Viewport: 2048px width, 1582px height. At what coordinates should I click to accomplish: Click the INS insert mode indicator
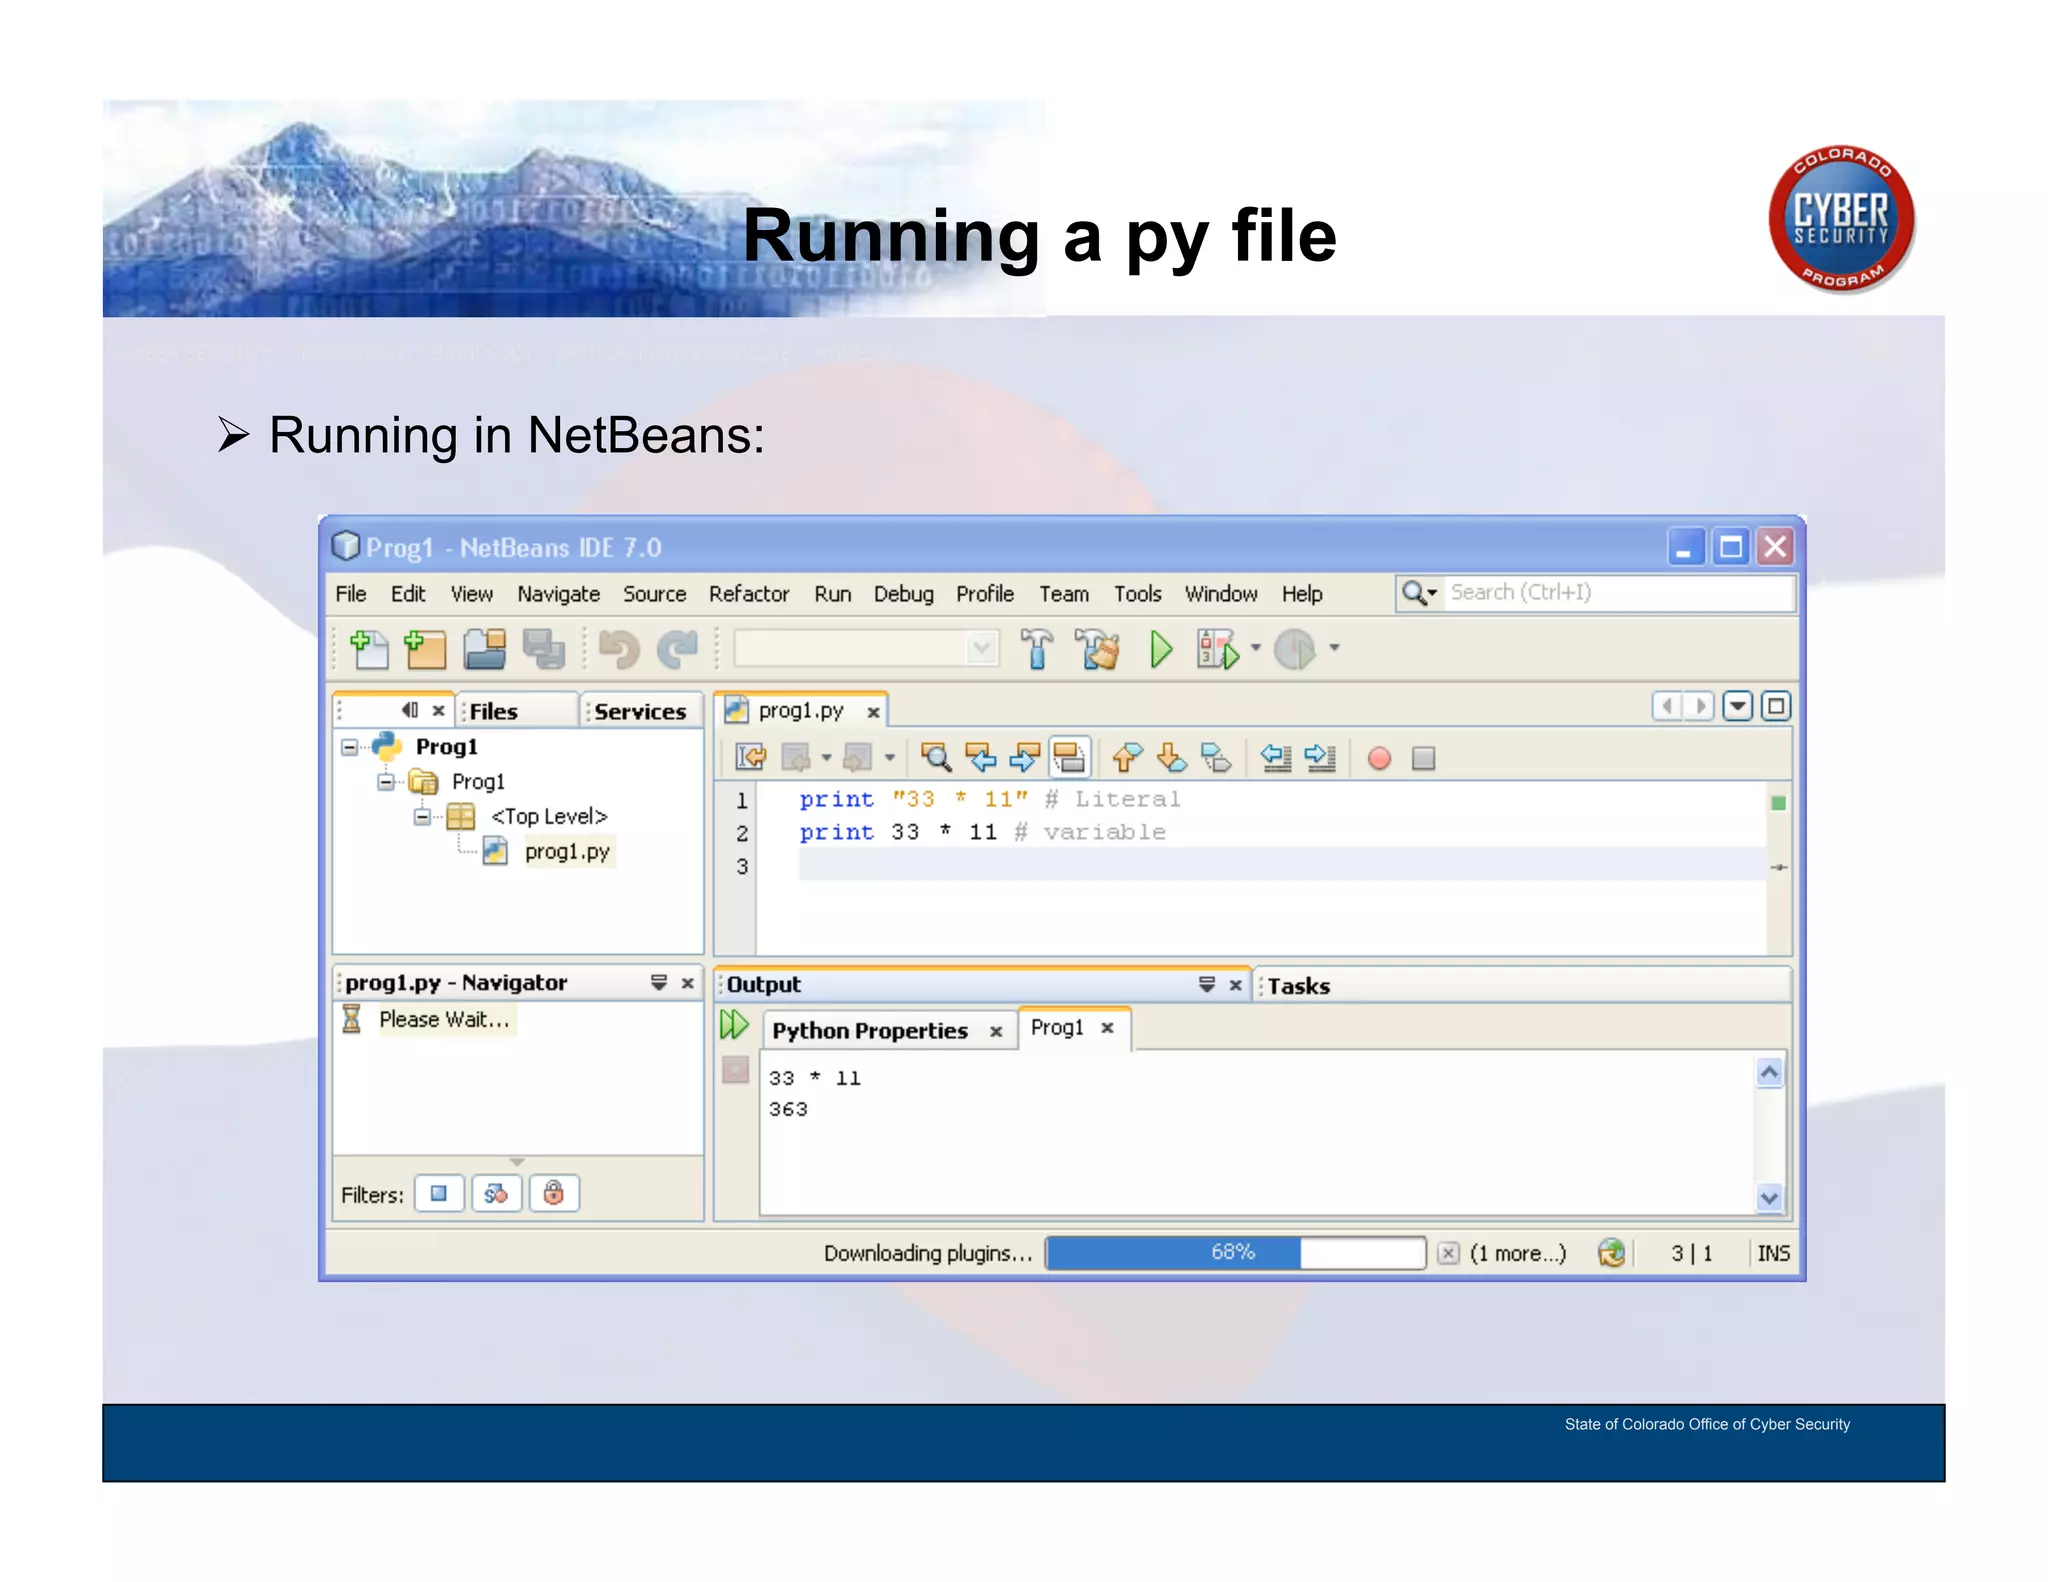1773,1253
